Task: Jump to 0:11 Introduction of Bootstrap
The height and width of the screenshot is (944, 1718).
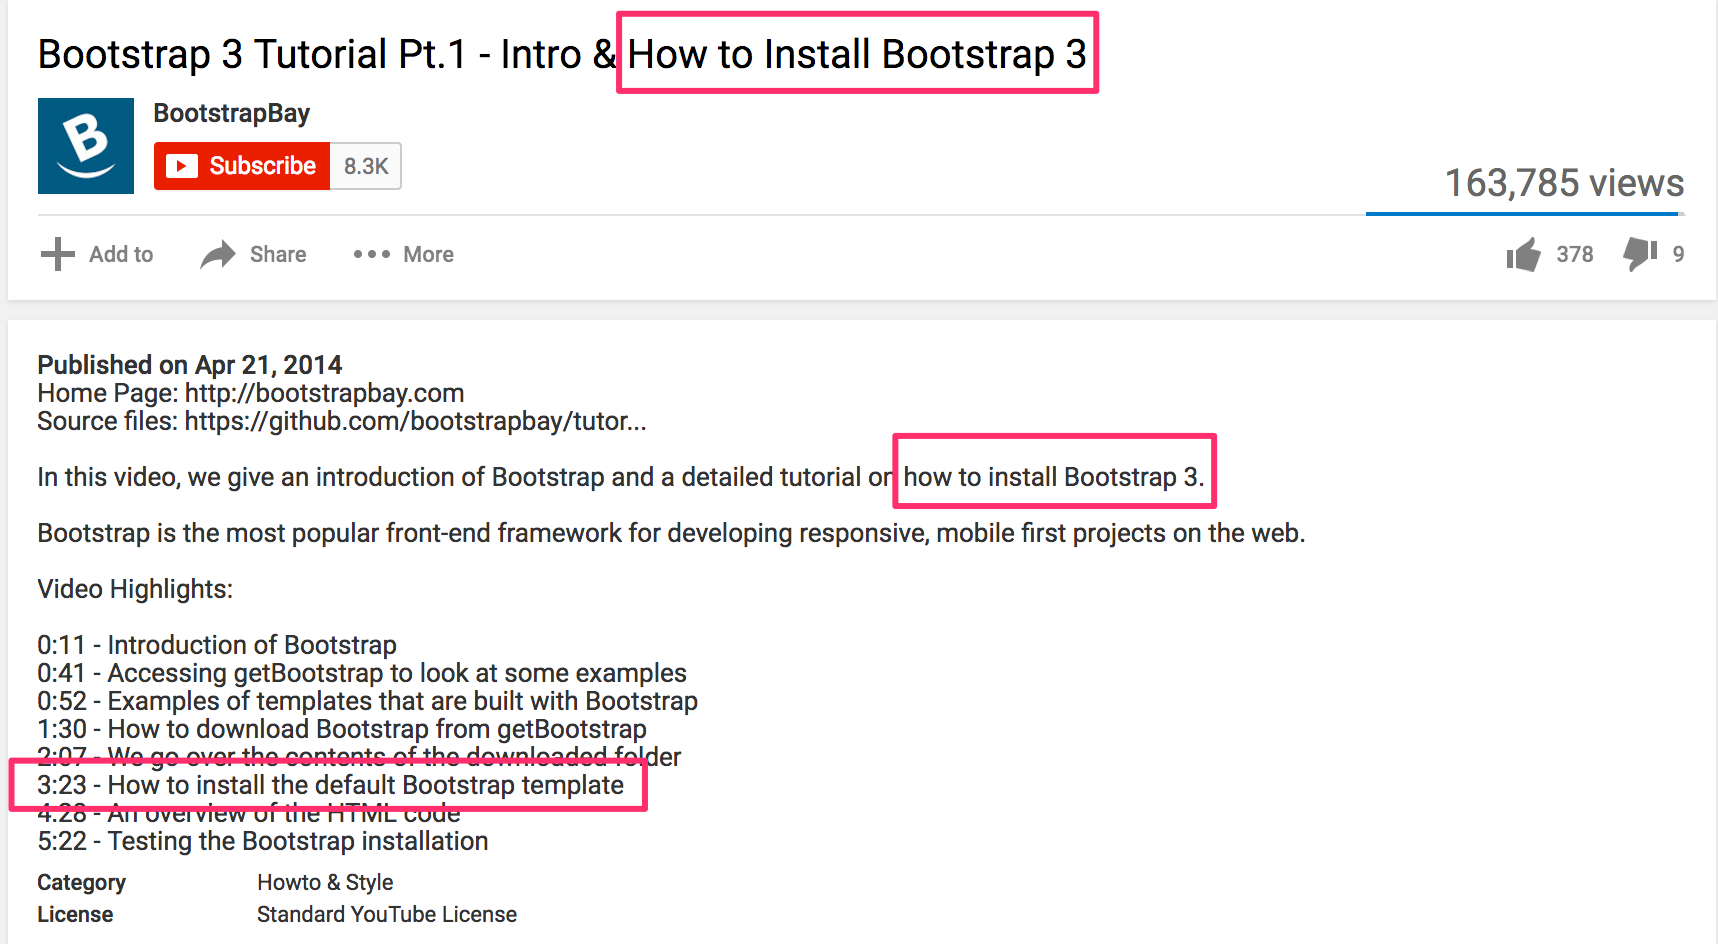Action: point(61,645)
